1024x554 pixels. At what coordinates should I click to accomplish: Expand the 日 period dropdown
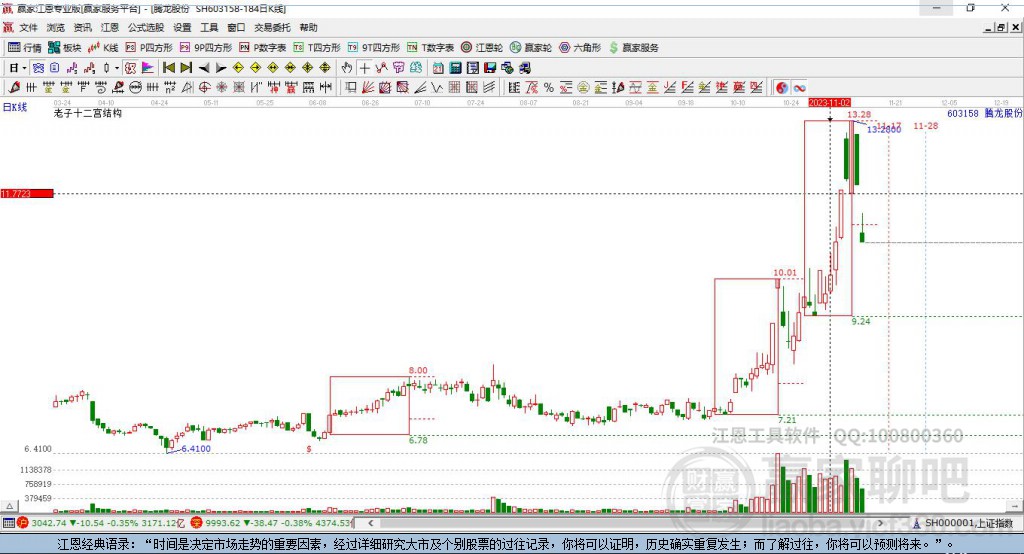(24, 68)
